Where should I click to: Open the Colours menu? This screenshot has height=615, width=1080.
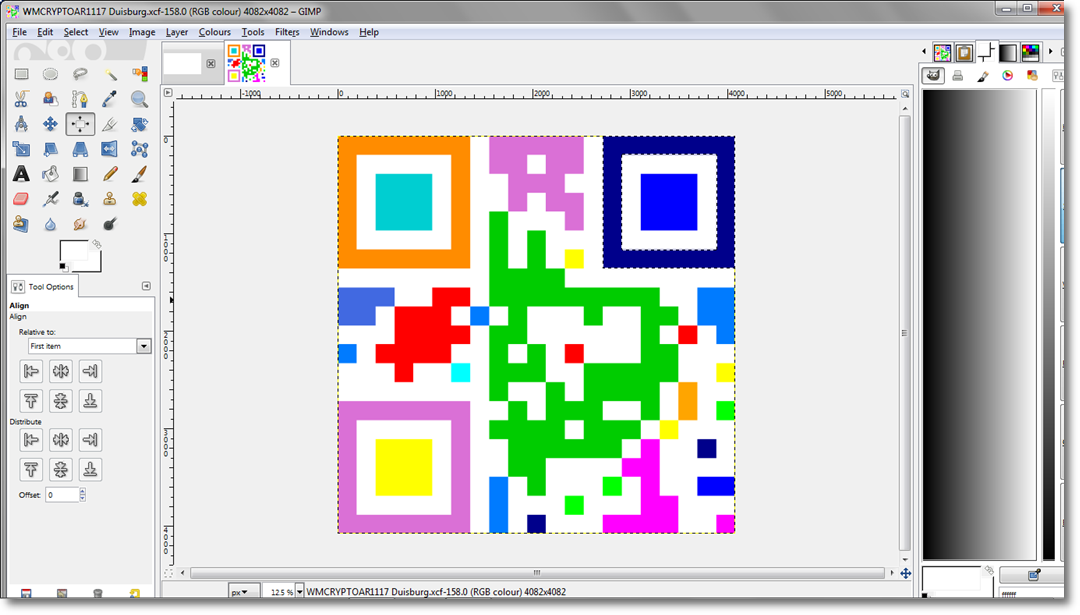pyautogui.click(x=214, y=32)
